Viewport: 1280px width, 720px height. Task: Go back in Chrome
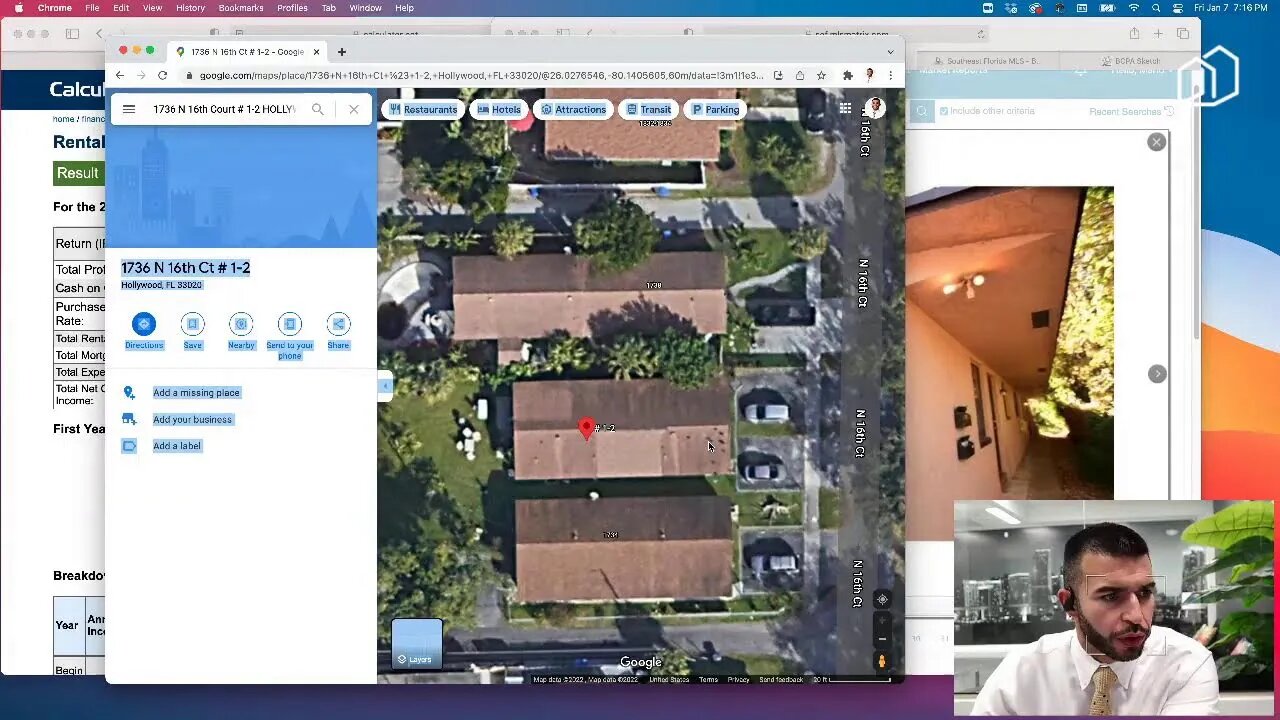pyautogui.click(x=120, y=75)
